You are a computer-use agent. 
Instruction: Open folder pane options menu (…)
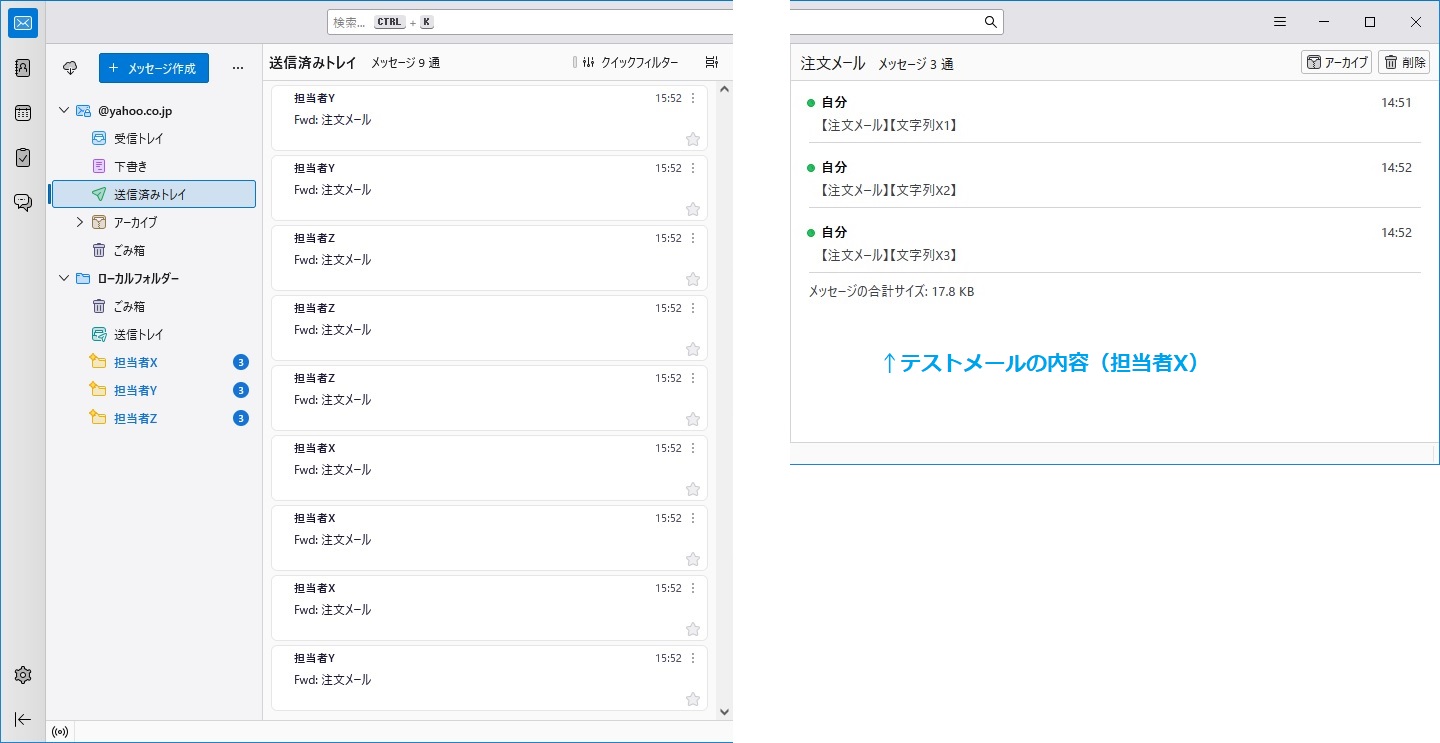(x=237, y=68)
